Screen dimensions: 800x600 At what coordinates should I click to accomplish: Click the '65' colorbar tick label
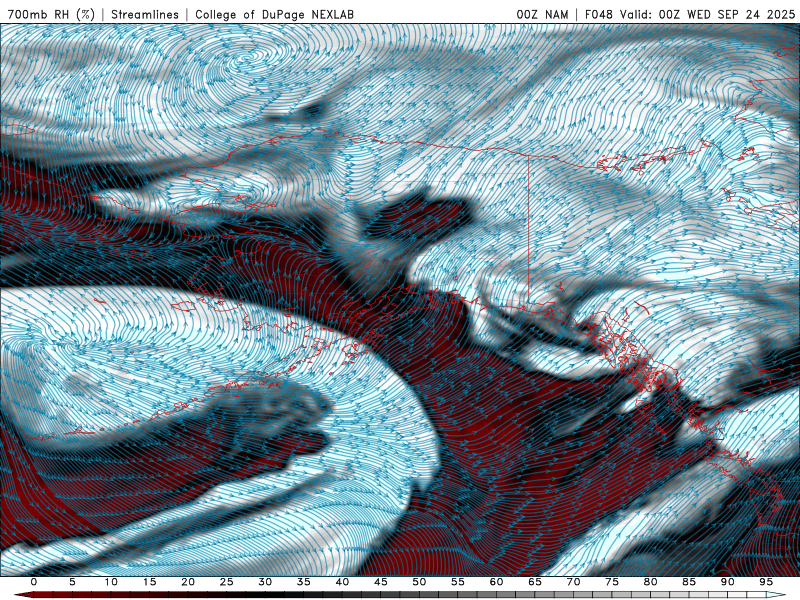tap(535, 582)
